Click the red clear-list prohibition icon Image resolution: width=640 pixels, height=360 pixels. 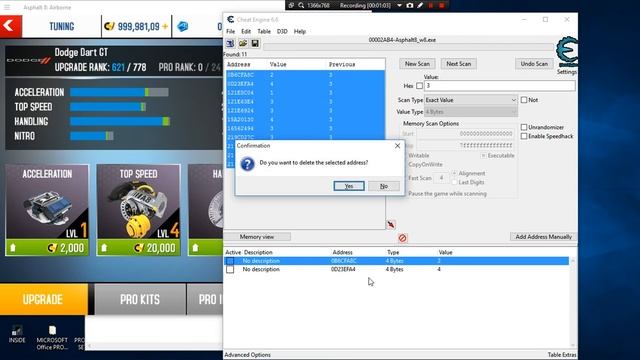[x=402, y=238]
